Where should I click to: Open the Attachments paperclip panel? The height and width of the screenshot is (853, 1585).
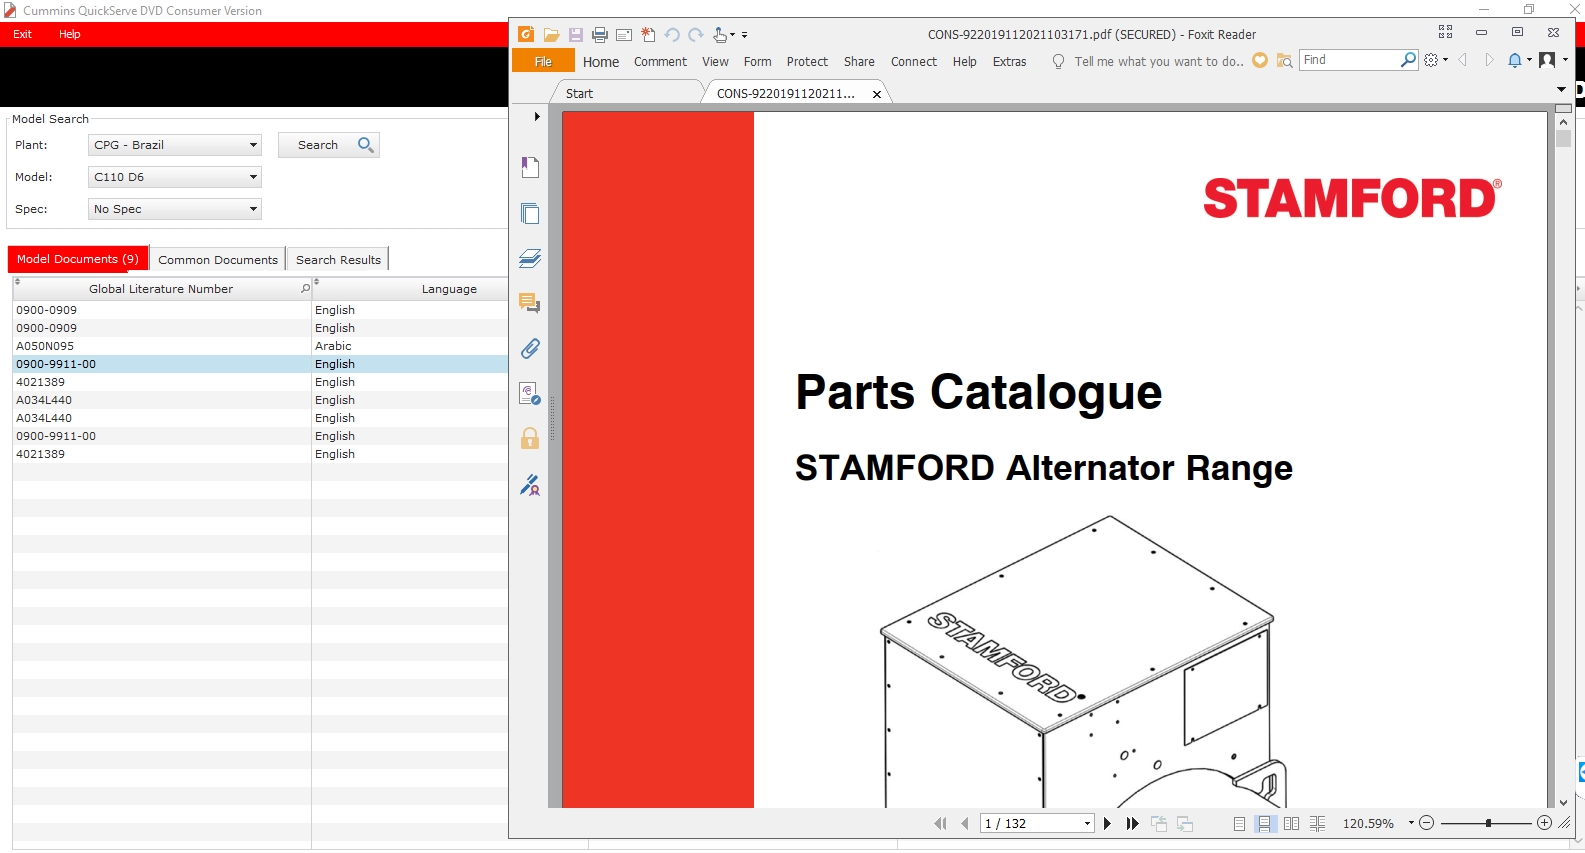pyautogui.click(x=530, y=348)
